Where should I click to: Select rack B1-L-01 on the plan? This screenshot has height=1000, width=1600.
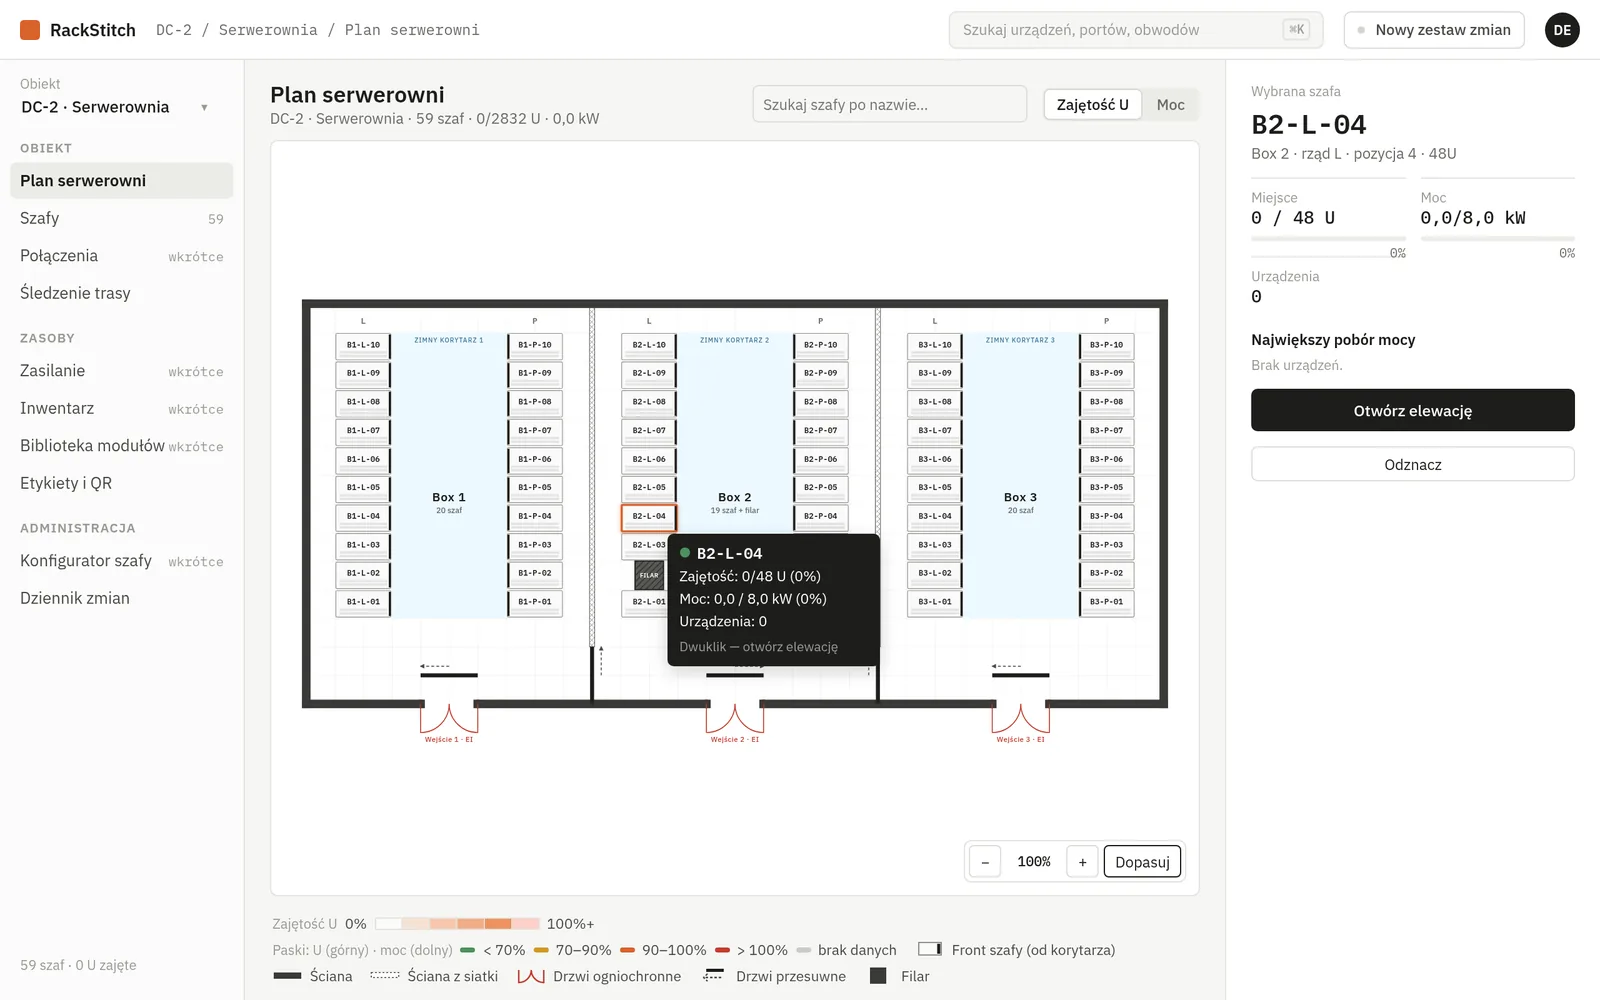(x=363, y=602)
